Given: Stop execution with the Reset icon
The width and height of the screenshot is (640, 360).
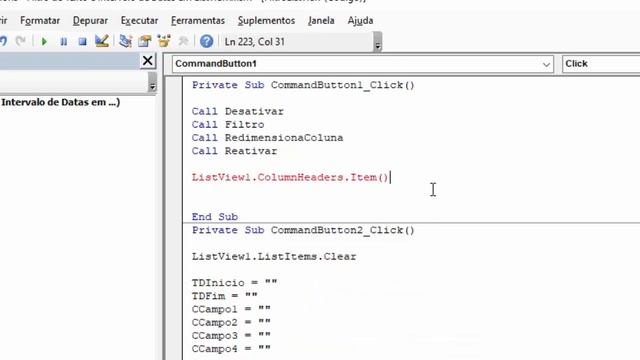Looking at the screenshot, I should click(82, 41).
